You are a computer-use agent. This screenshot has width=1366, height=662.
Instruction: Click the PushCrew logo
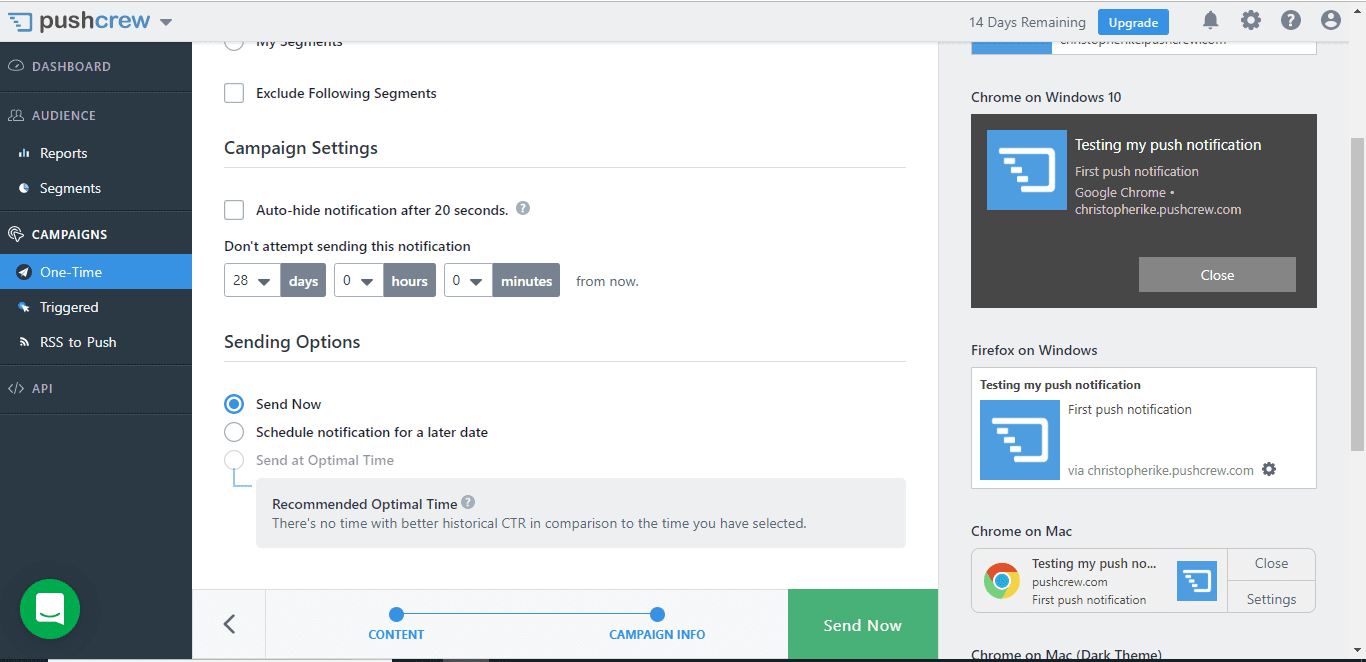(80, 21)
